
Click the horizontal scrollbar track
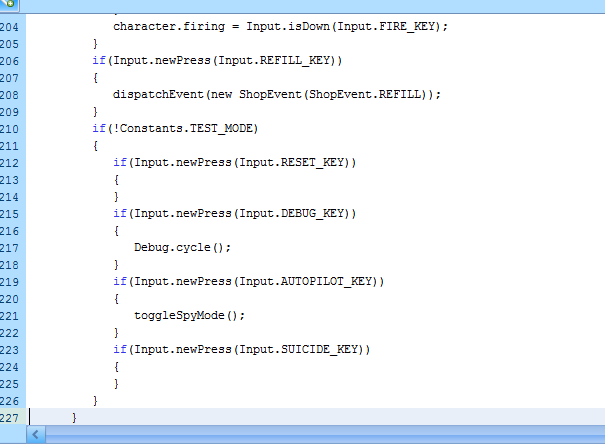coord(325,435)
